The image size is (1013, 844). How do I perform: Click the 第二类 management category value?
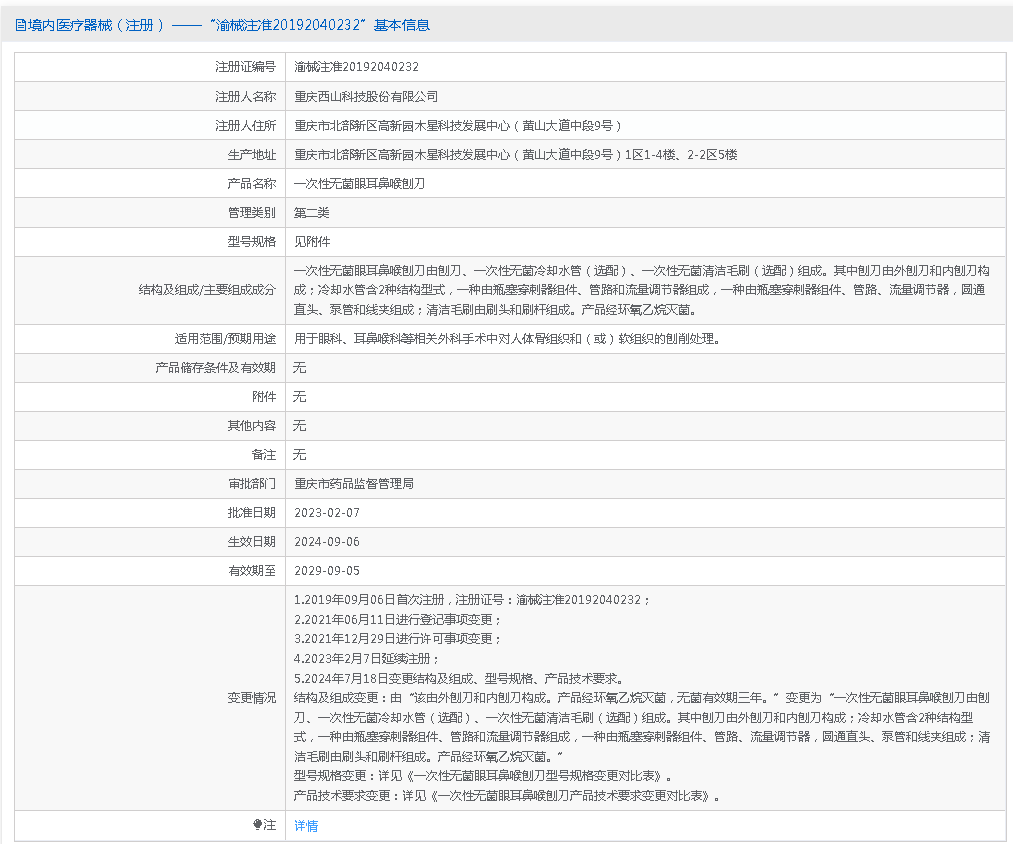click(x=311, y=213)
